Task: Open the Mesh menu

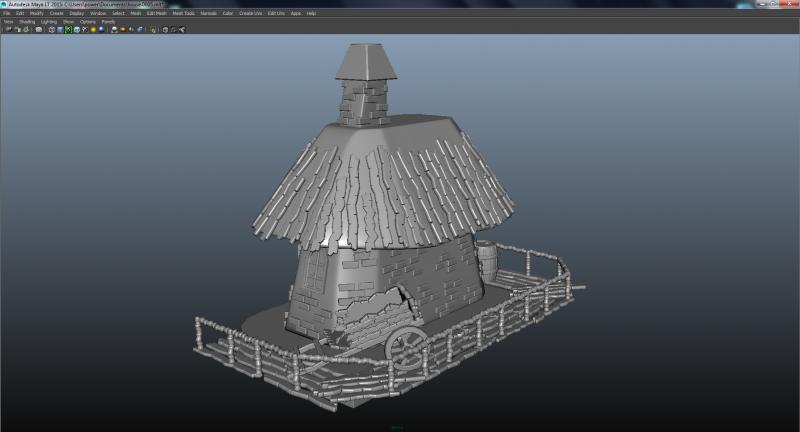Action: click(x=136, y=13)
